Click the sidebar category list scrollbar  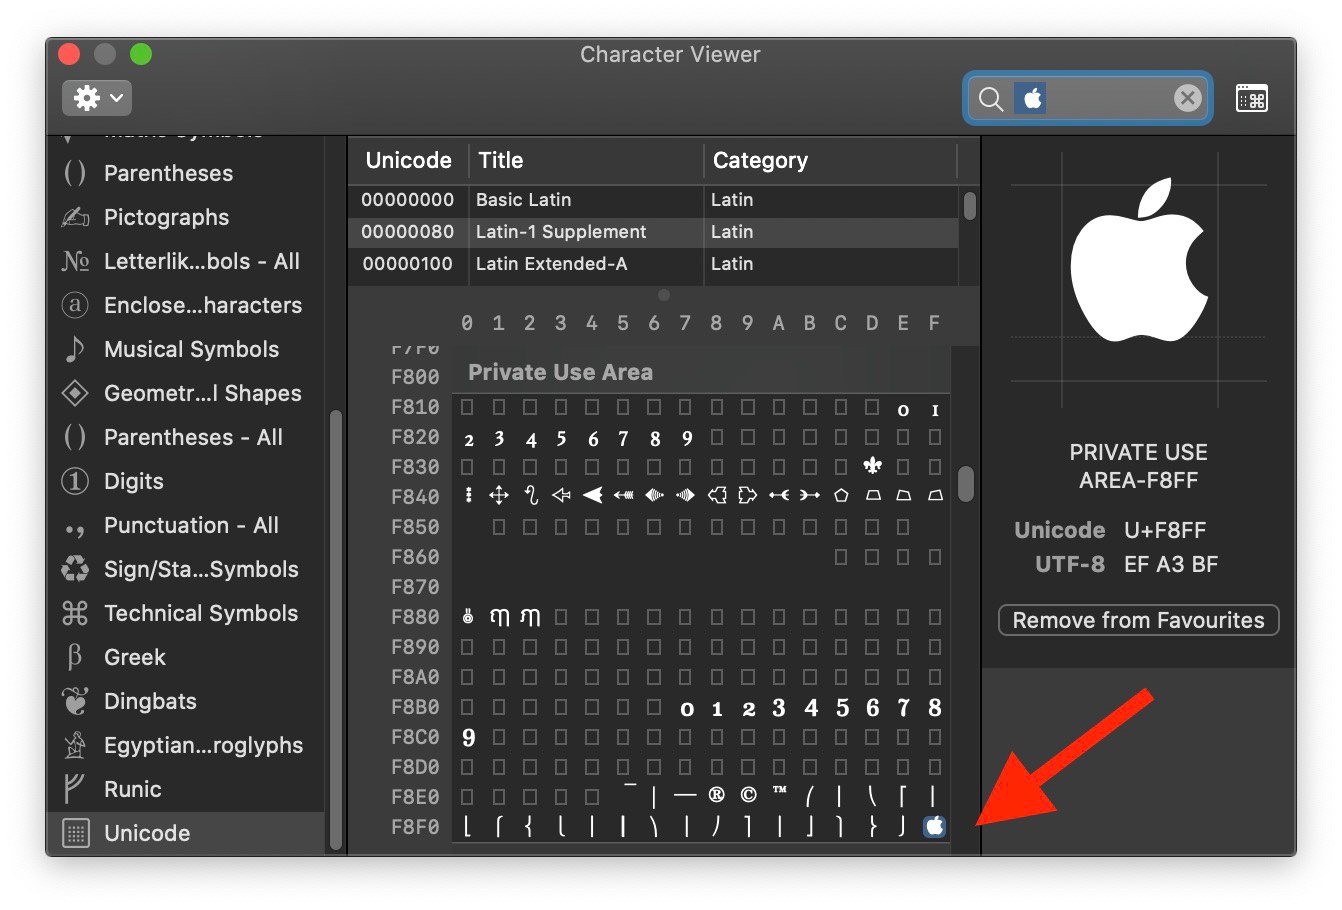coord(336,630)
